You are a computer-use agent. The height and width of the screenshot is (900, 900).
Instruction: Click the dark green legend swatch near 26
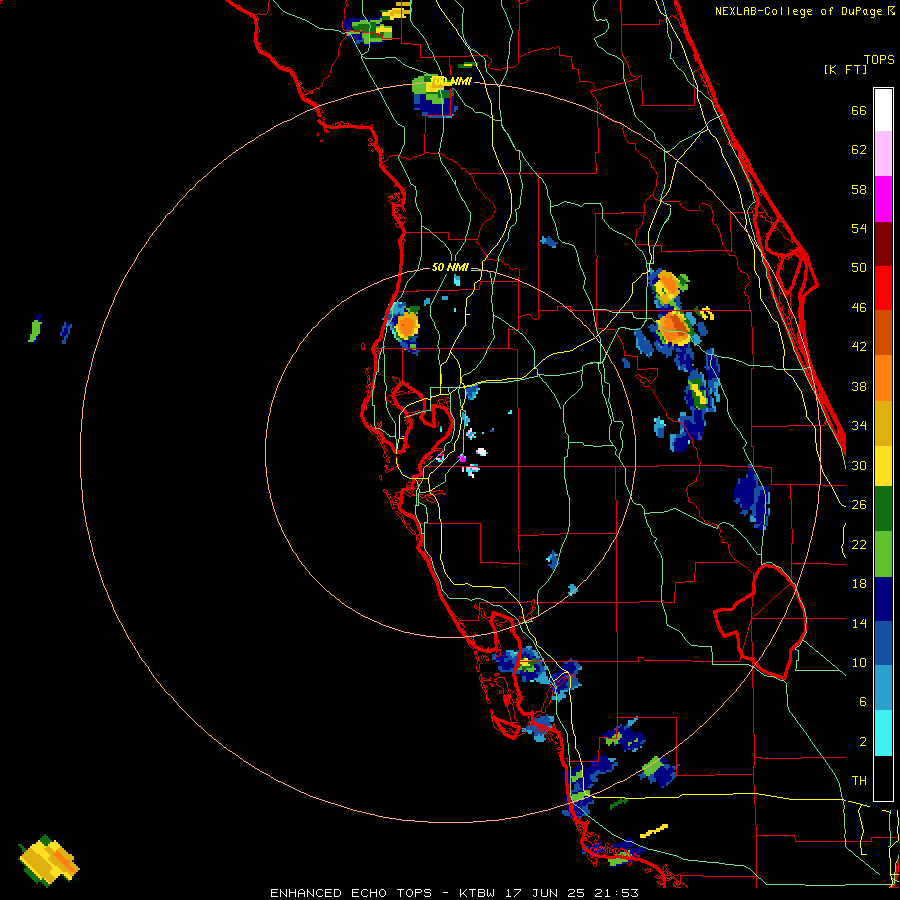[x=883, y=509]
